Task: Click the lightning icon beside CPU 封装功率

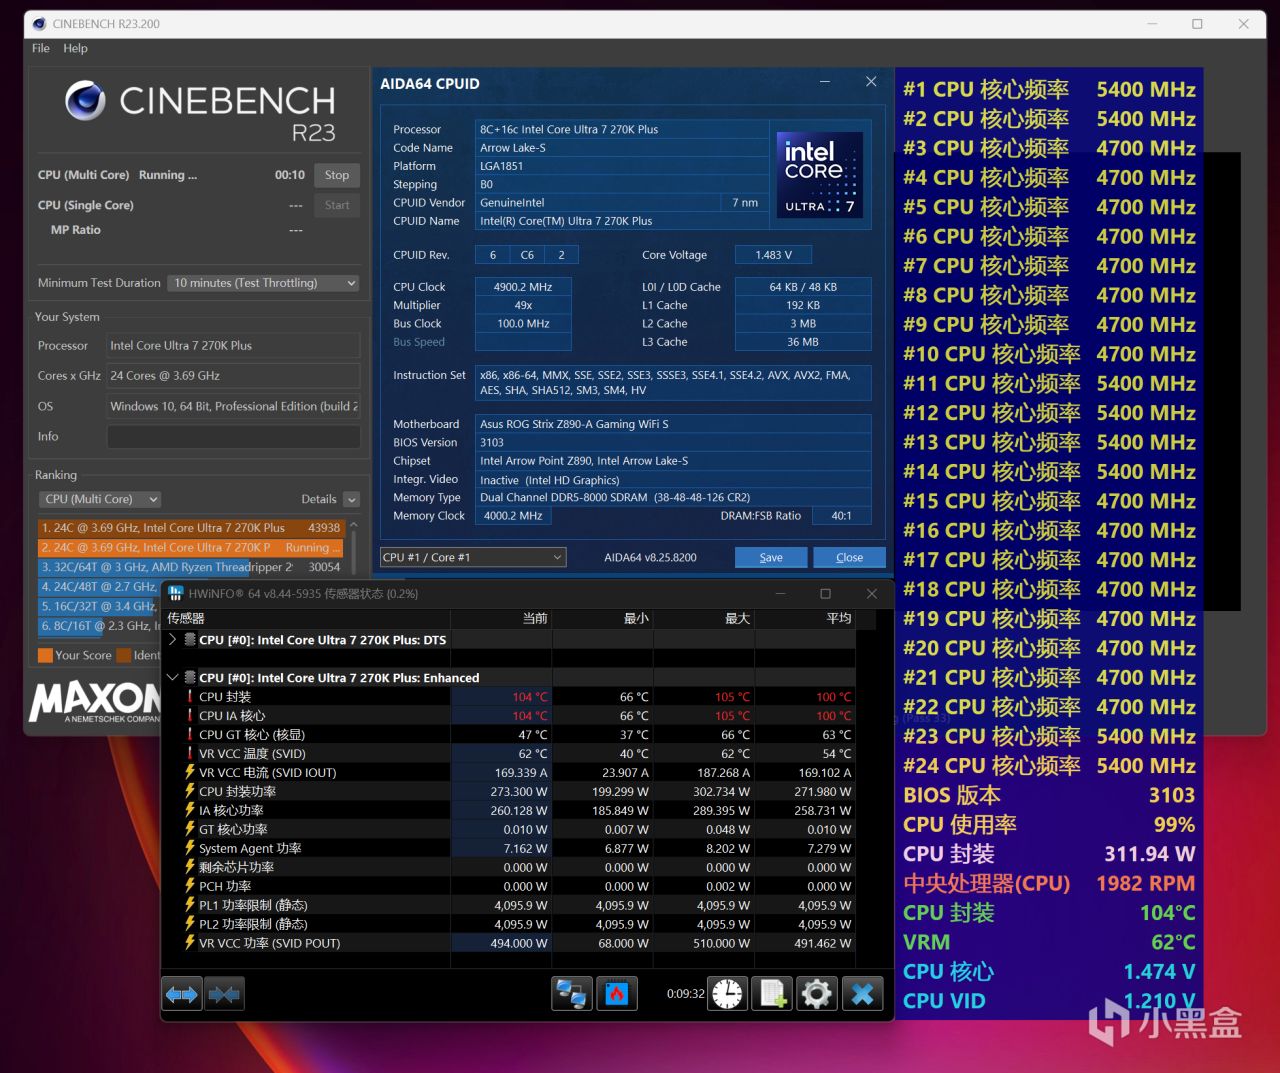Action: click(190, 791)
